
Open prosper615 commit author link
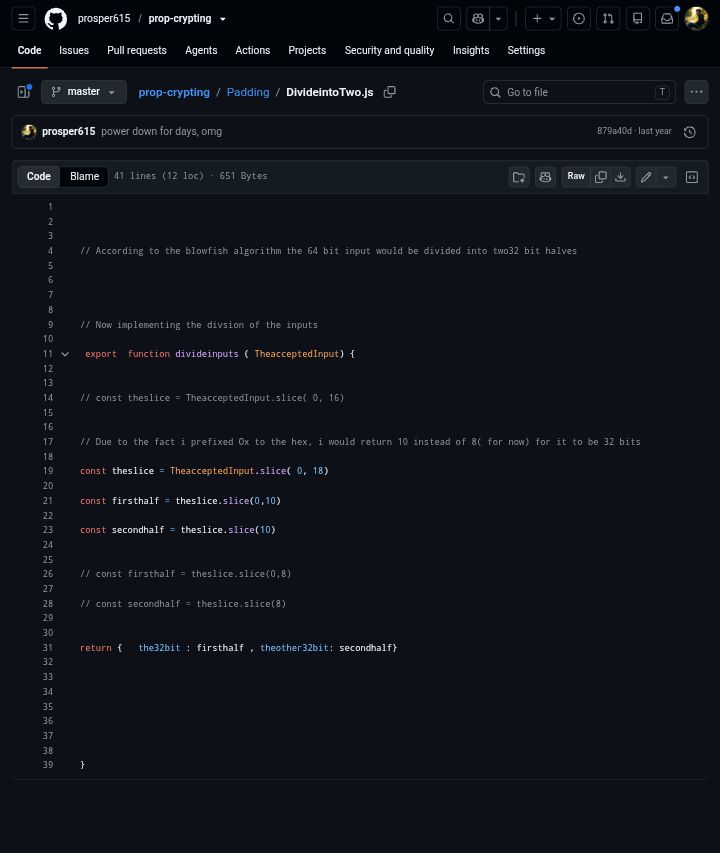tap(69, 131)
